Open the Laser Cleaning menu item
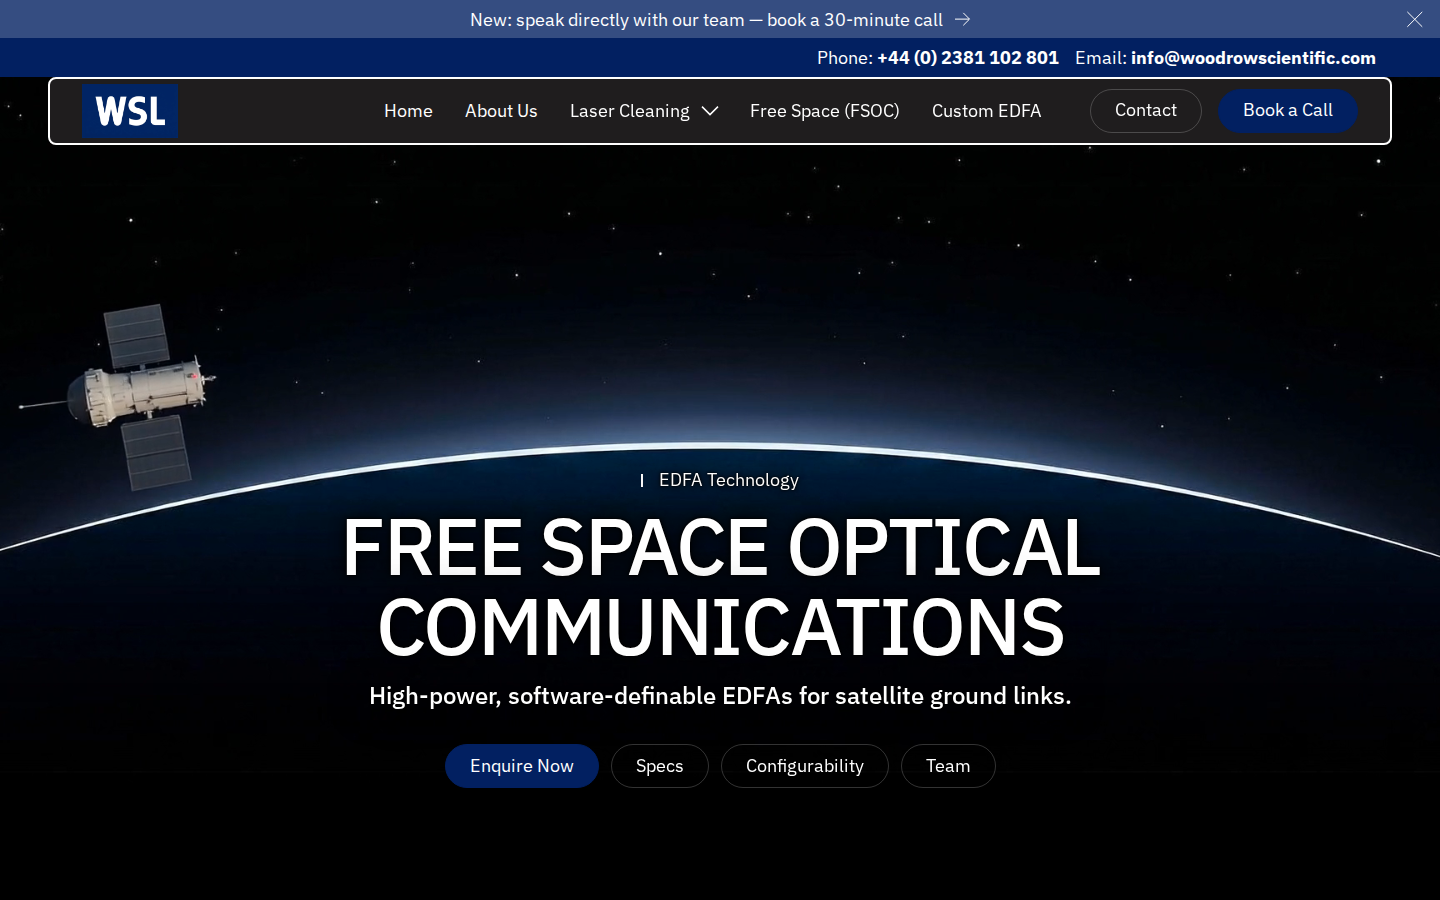 click(x=630, y=111)
